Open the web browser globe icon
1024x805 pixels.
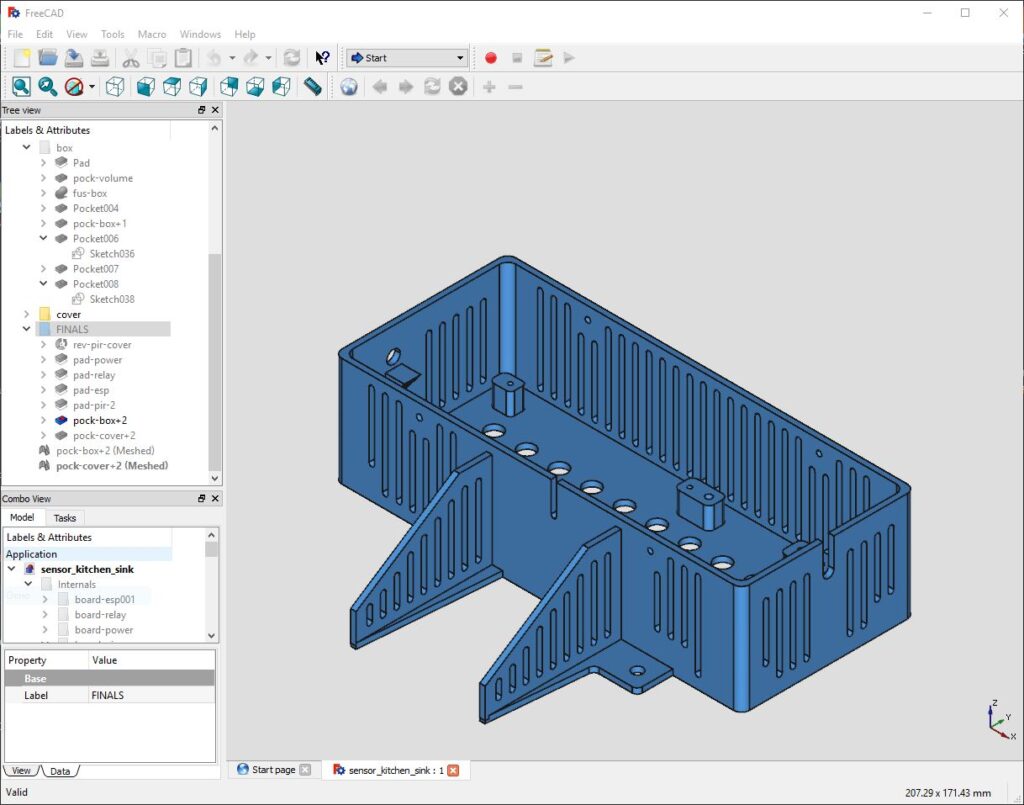(349, 86)
